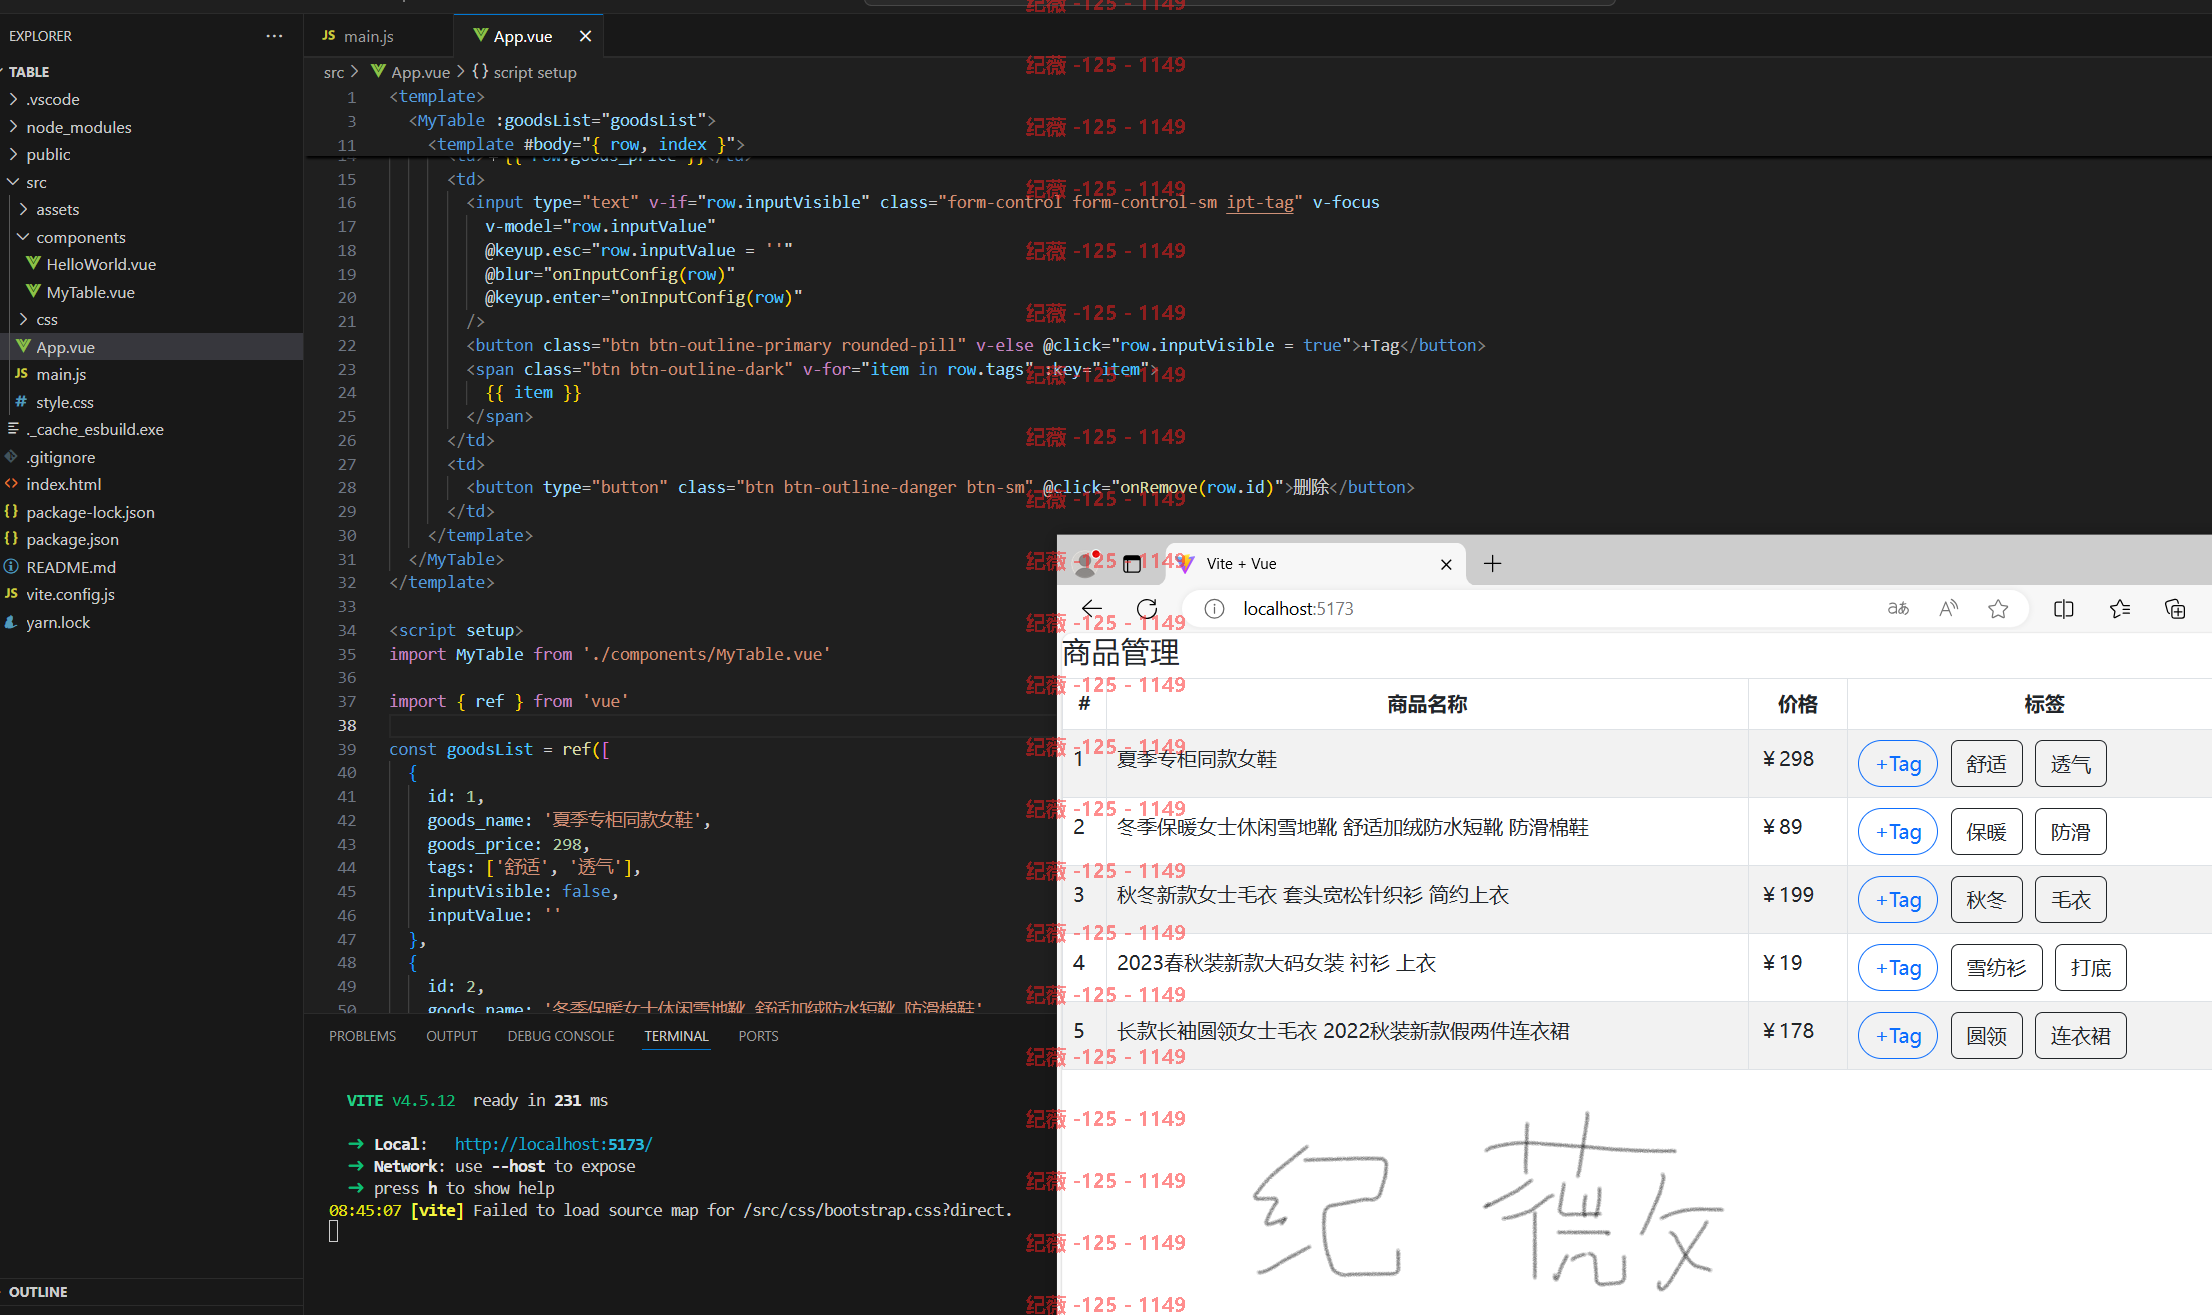Open Explorer more actions ellipsis menu
2212x1315 pixels.
pyautogui.click(x=274, y=36)
